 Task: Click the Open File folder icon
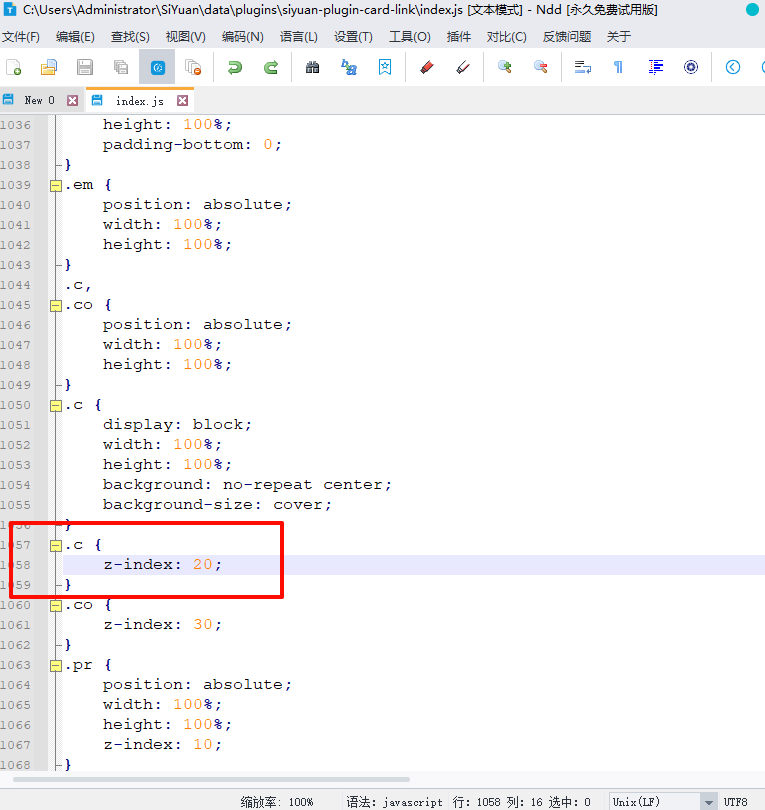[48, 68]
